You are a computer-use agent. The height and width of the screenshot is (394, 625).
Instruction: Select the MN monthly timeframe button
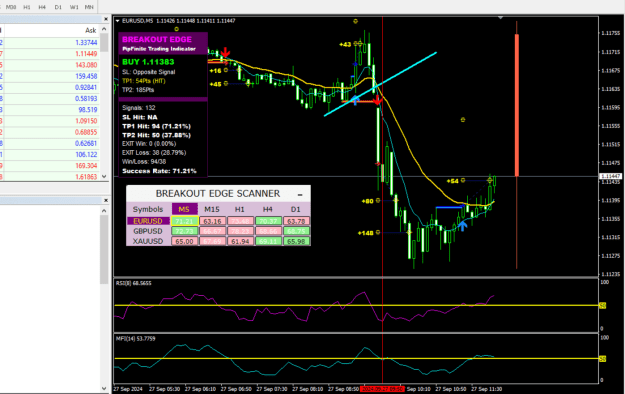click(x=89, y=7)
